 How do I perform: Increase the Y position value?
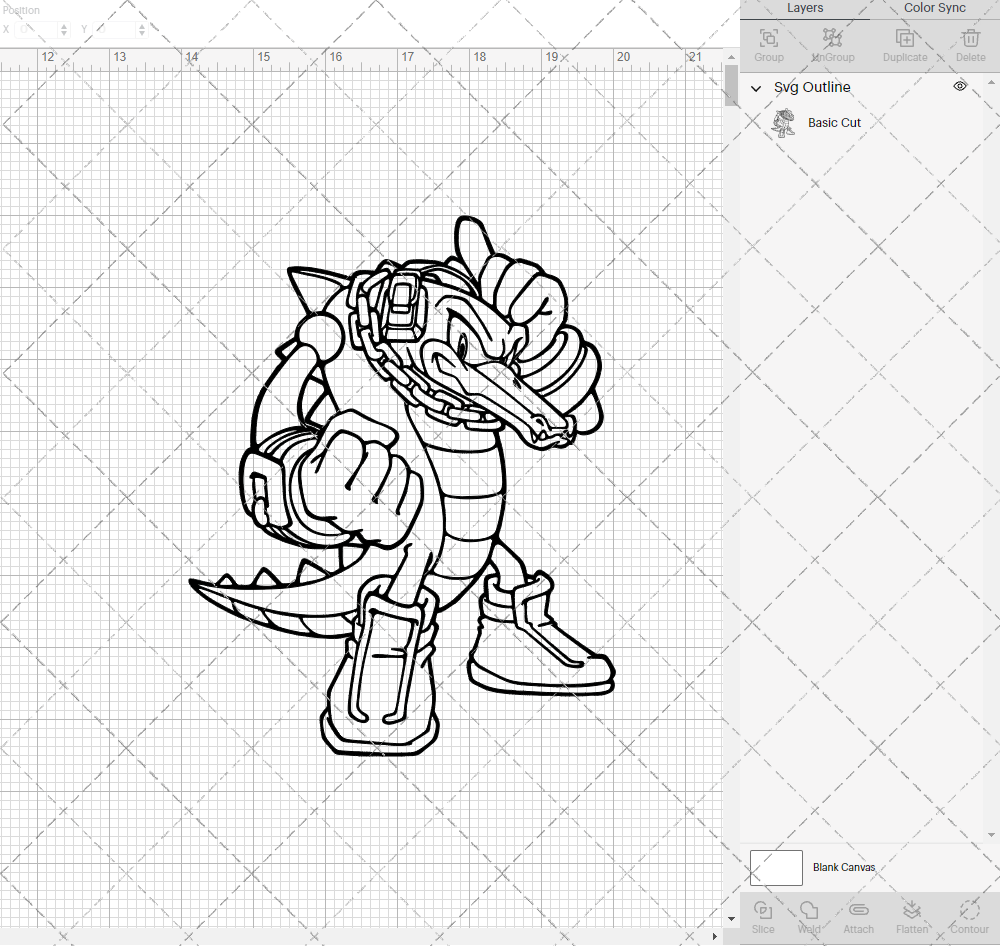click(141, 26)
